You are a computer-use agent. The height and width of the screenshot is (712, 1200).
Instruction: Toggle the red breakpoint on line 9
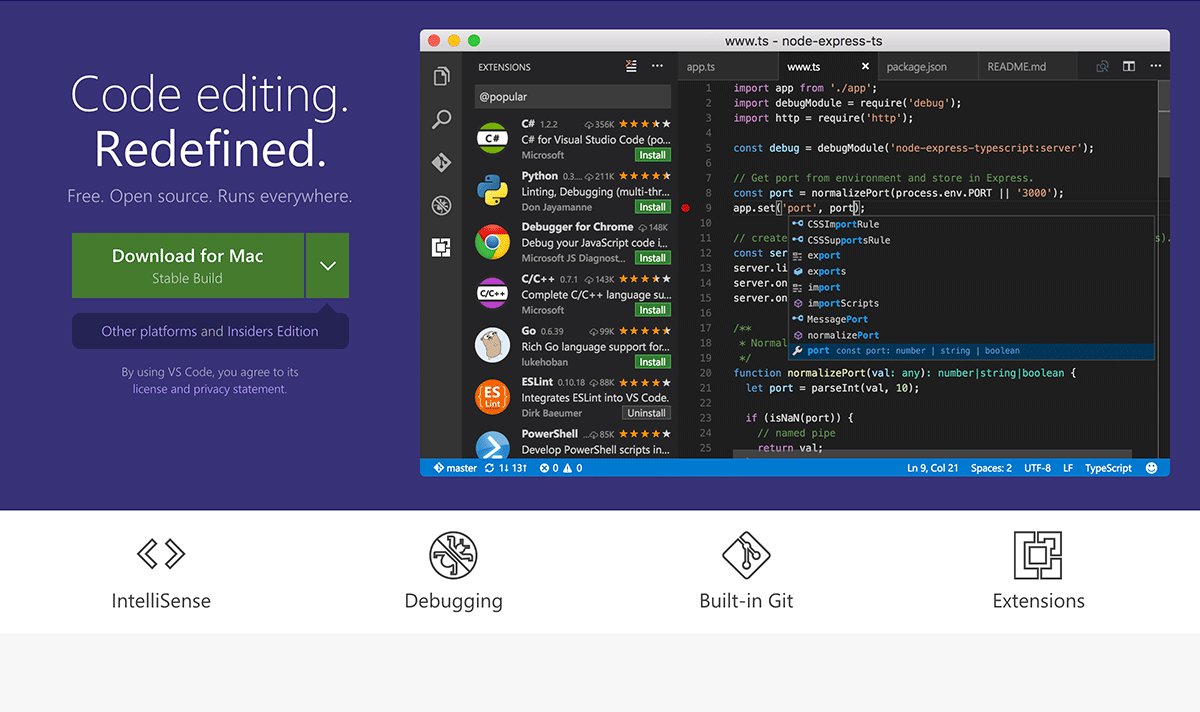[x=686, y=207]
